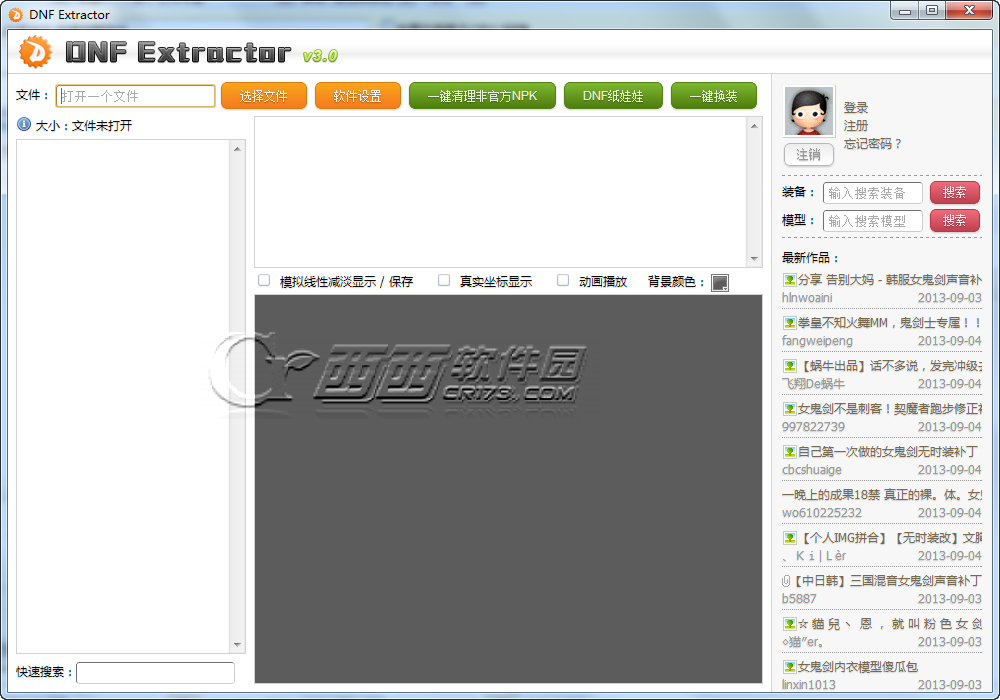Open post 女鬼剑不是刺客！契魔者跑步修正

click(890, 409)
